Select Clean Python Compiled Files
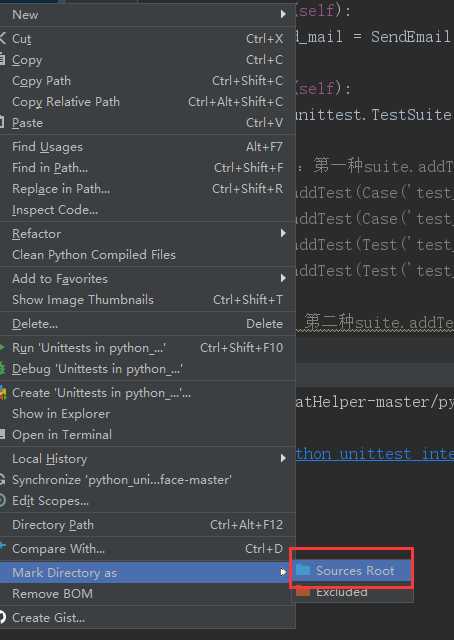This screenshot has width=454, height=640. 147,255
